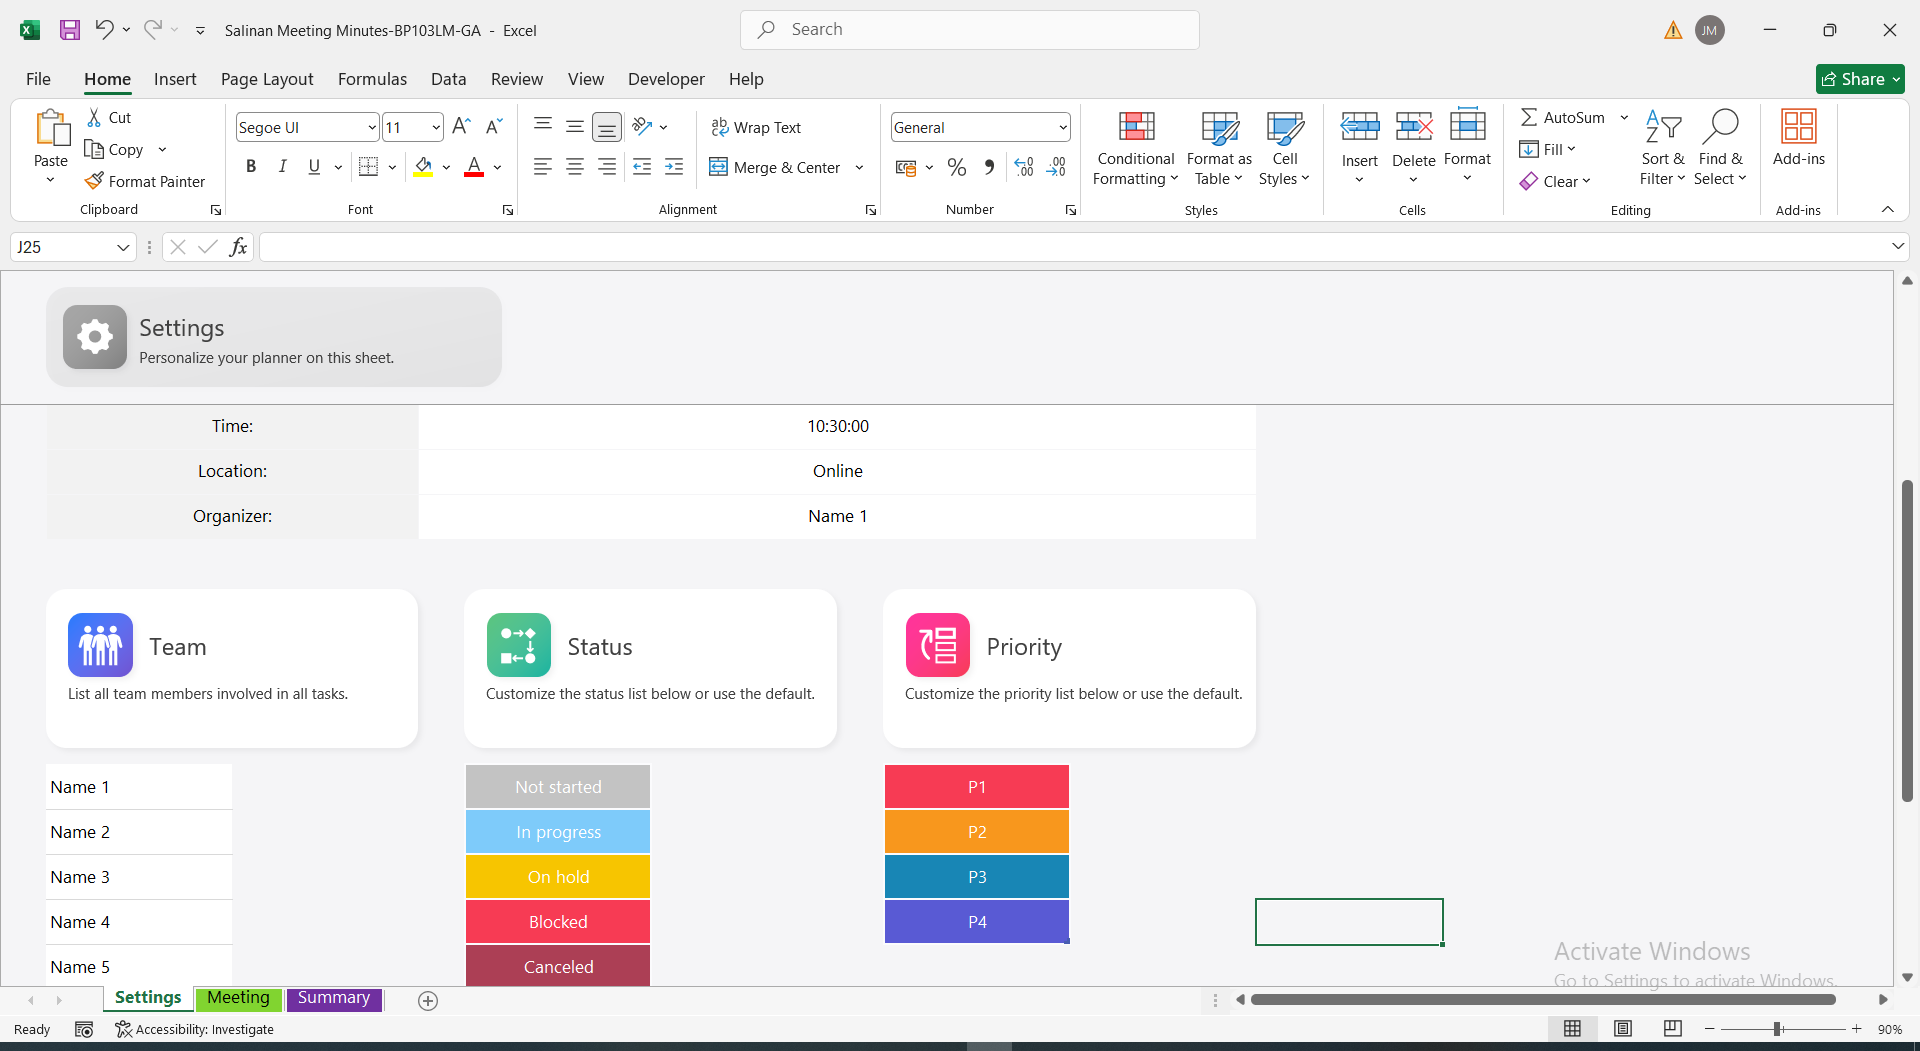
Task: Click the Format Painter brush
Action: pos(94,181)
